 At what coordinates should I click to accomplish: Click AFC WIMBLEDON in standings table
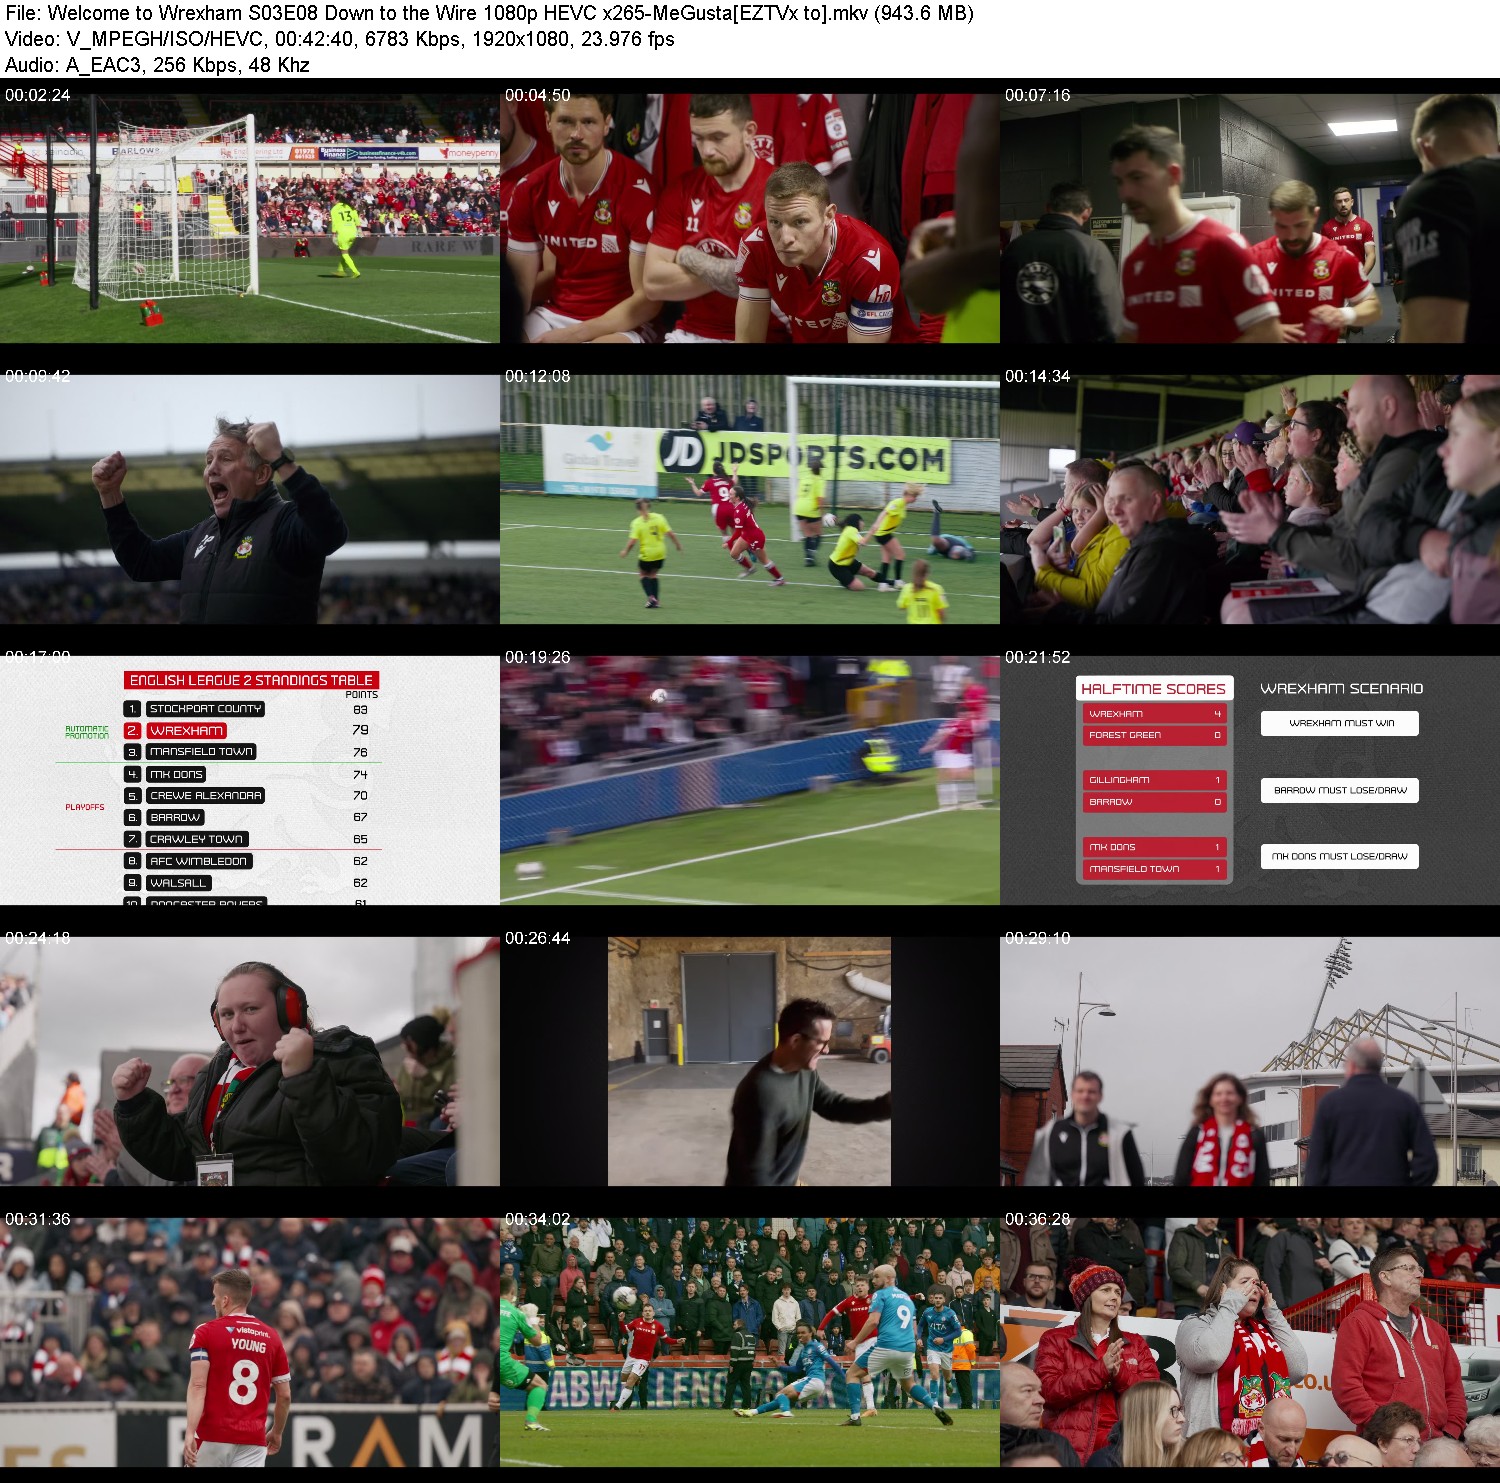pos(198,861)
